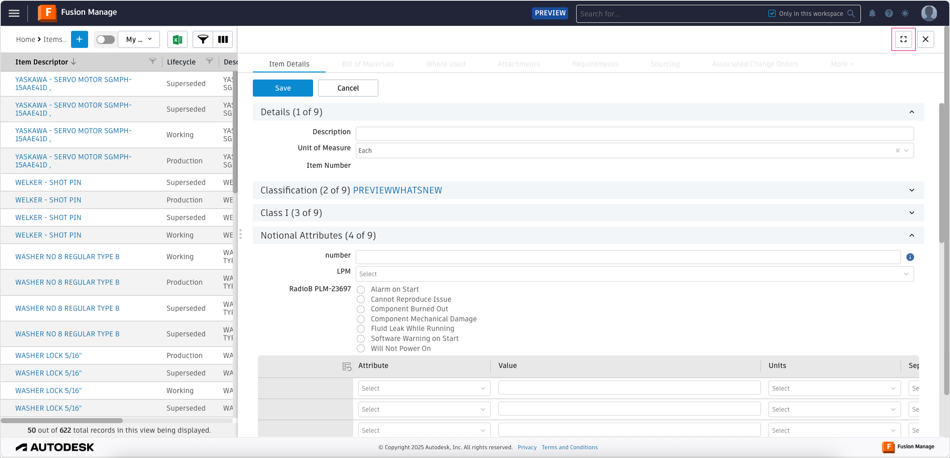Expand item panel to full screen
The image size is (950, 458).
coord(903,39)
